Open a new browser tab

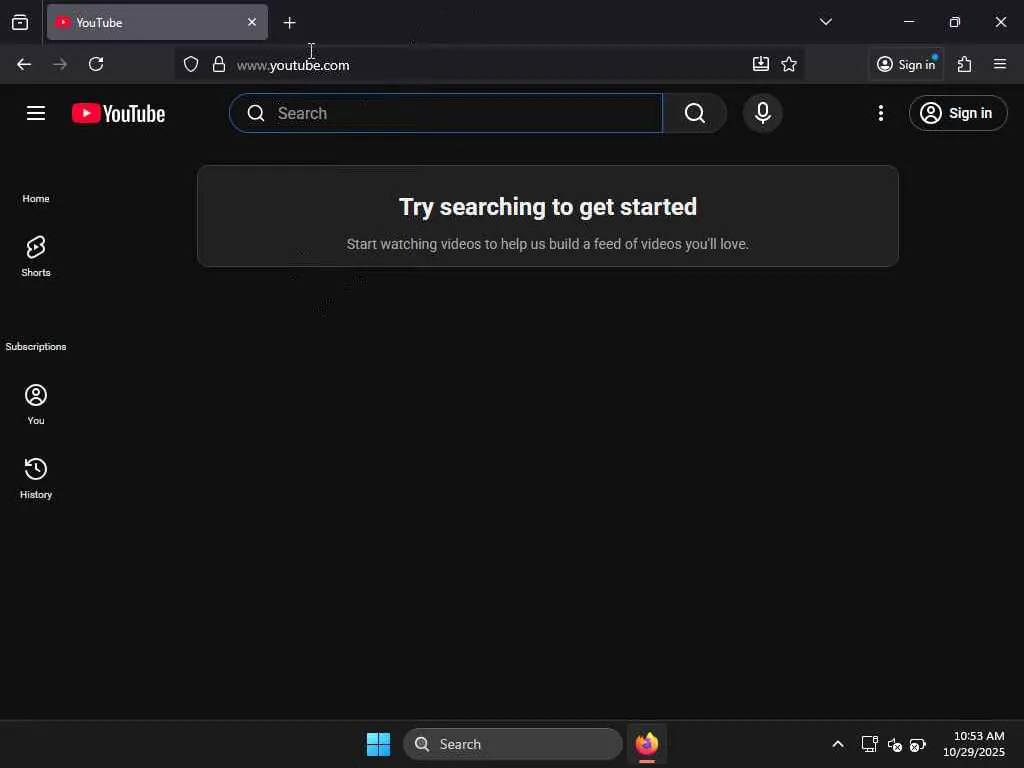click(x=289, y=23)
